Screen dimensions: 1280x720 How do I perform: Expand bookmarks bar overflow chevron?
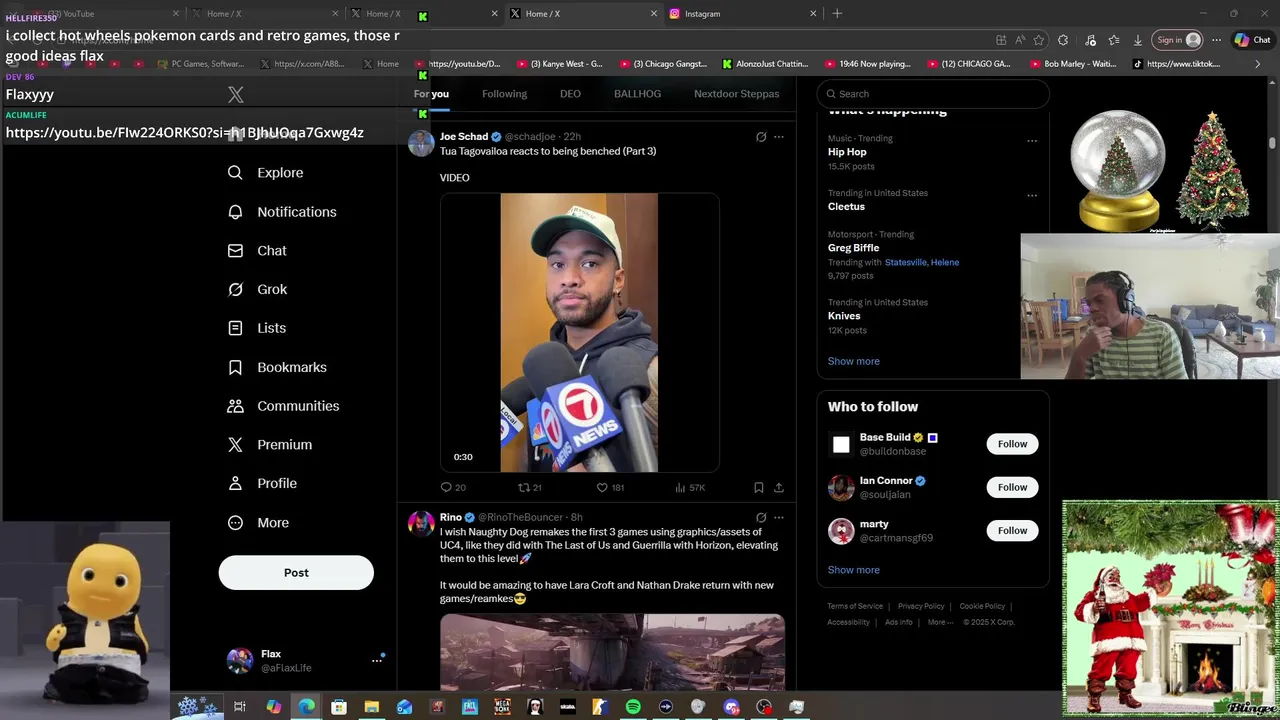point(1259,64)
